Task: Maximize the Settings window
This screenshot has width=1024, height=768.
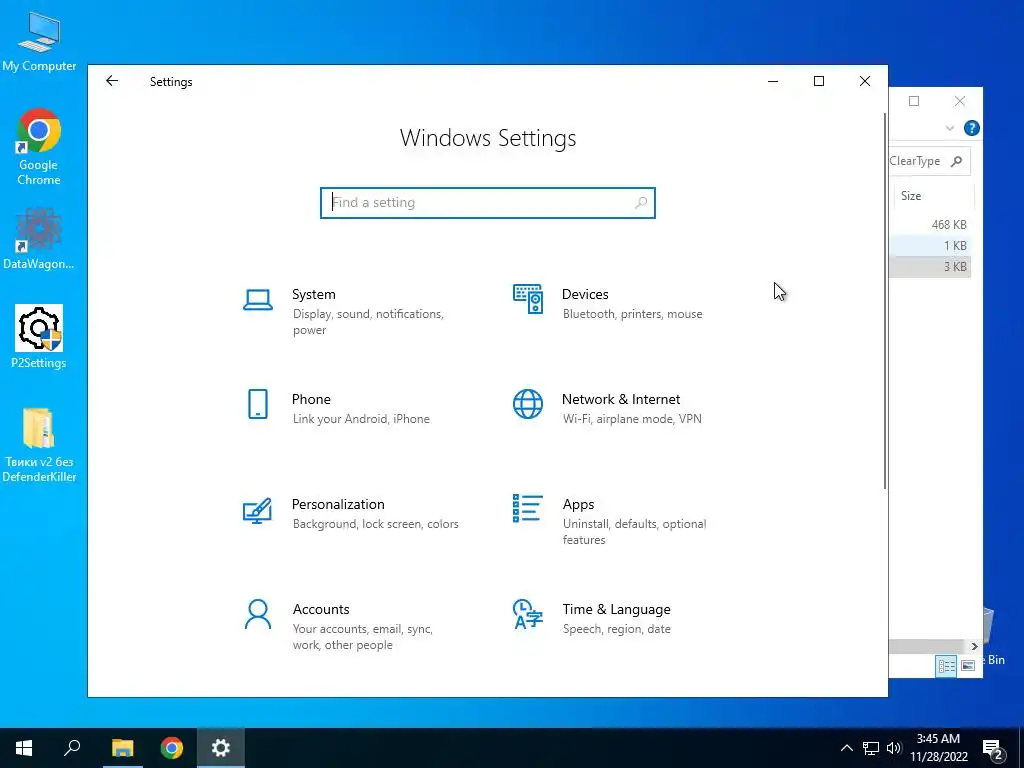Action: [x=819, y=81]
